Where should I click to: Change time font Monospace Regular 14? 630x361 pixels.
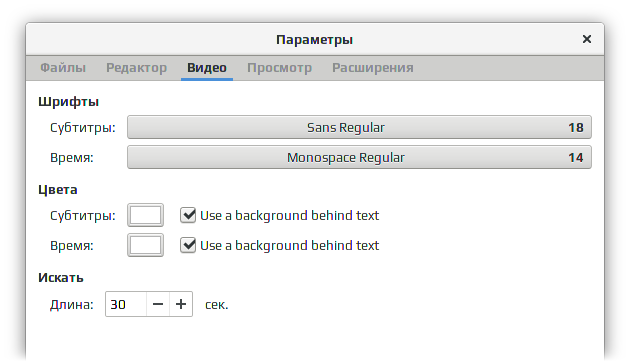359,157
